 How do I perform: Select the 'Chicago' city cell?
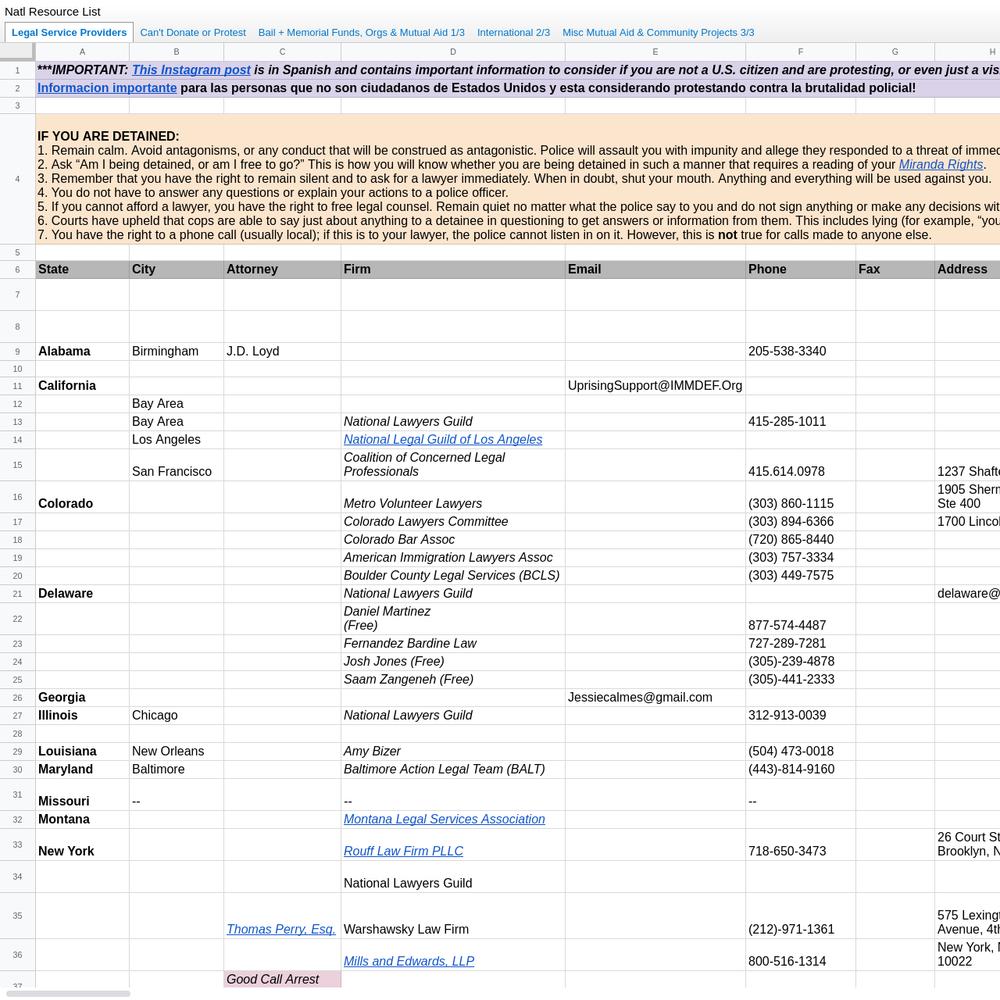pos(177,716)
